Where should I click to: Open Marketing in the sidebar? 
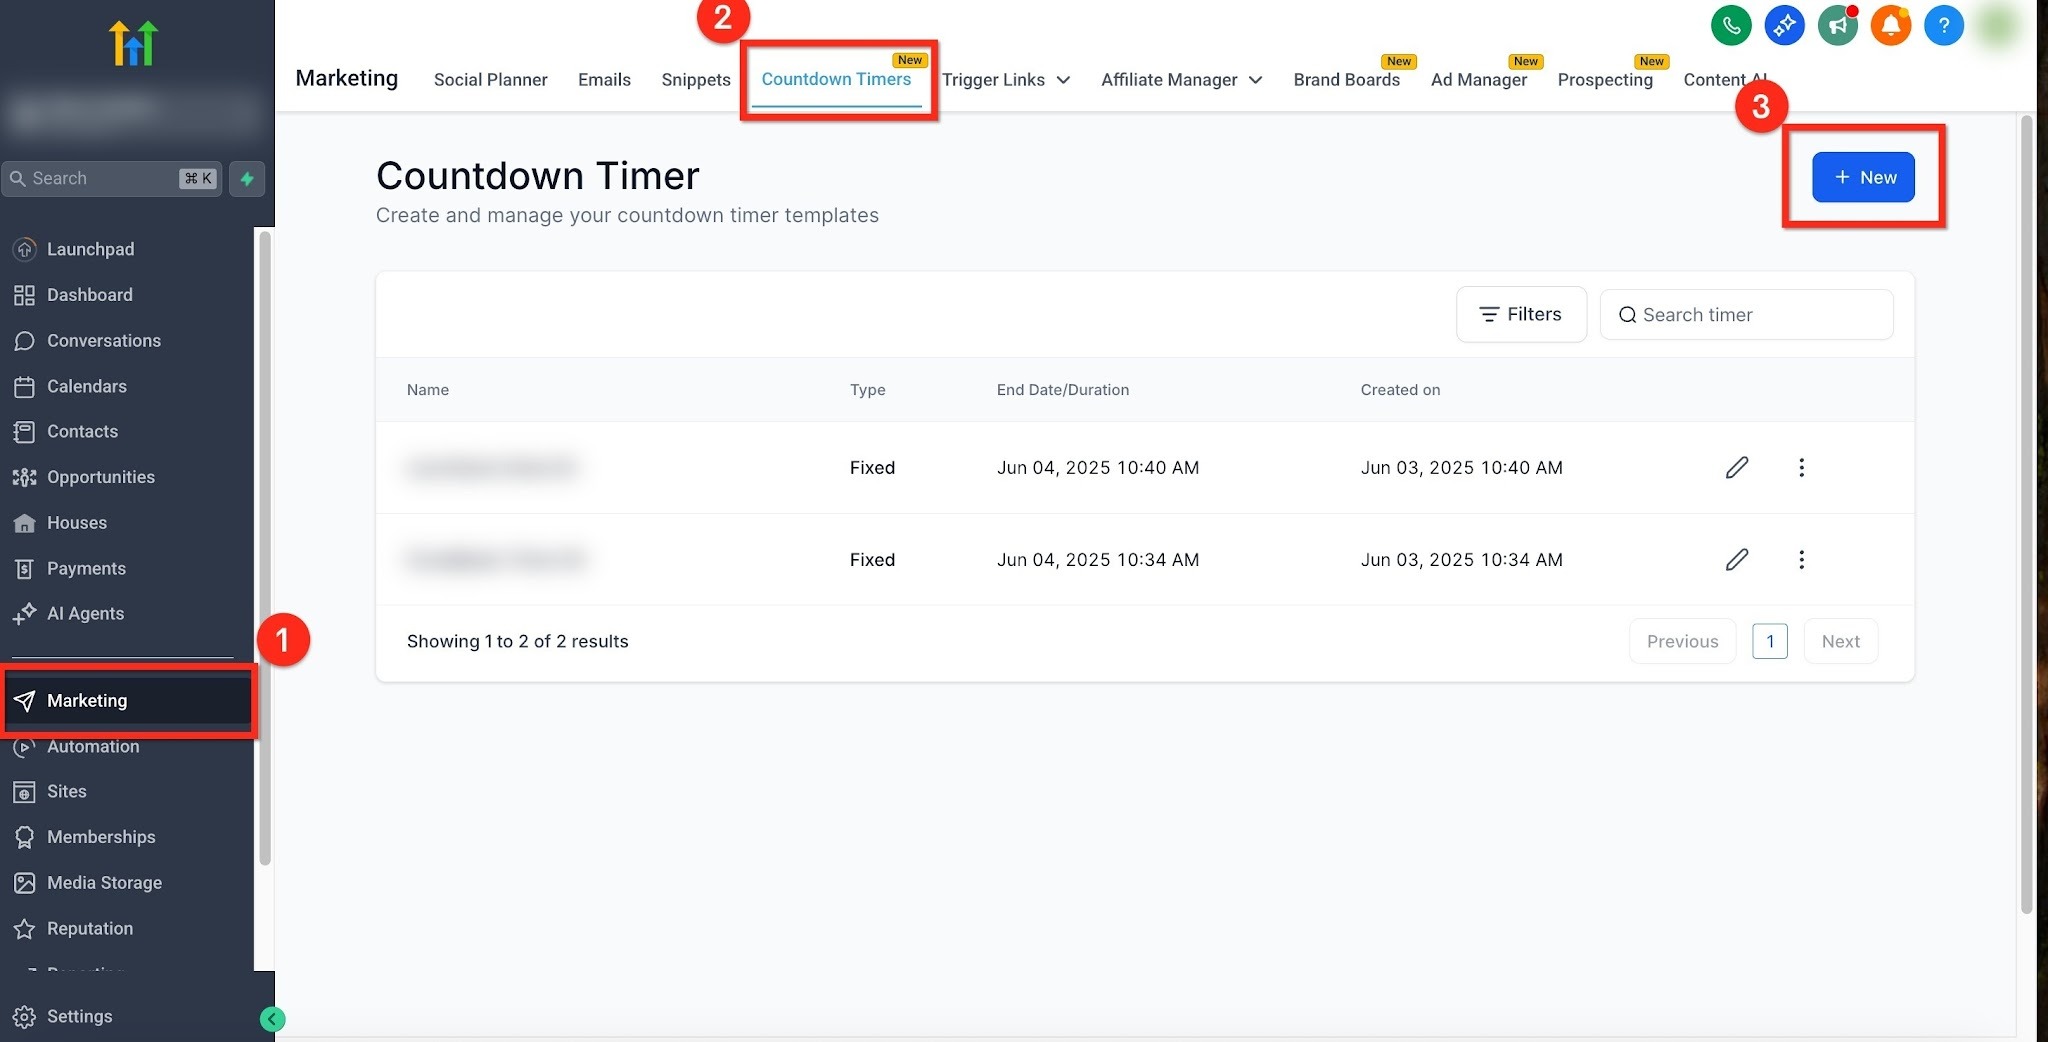point(129,701)
